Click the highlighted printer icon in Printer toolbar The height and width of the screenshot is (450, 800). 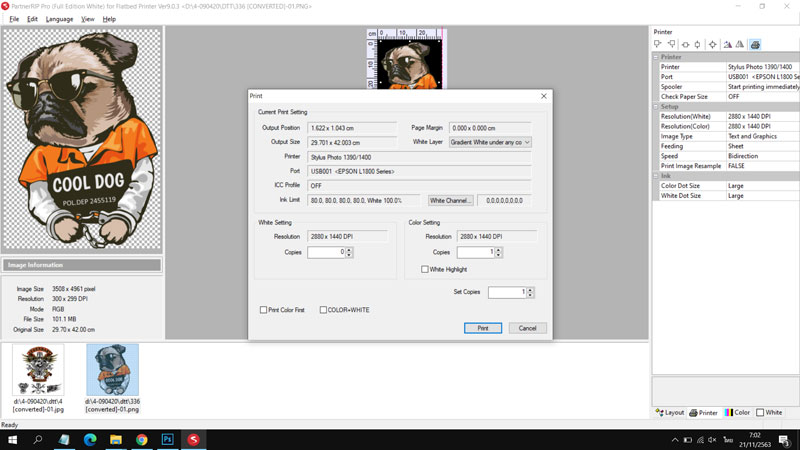click(755, 44)
